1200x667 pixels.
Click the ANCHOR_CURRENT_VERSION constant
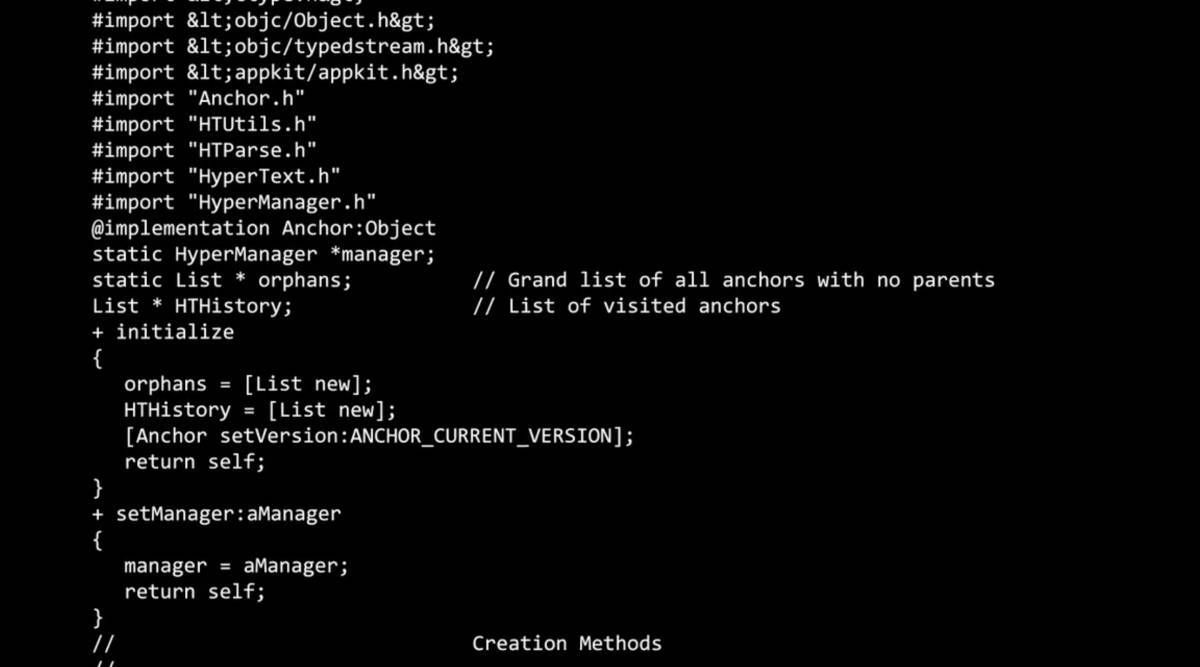[479, 436]
